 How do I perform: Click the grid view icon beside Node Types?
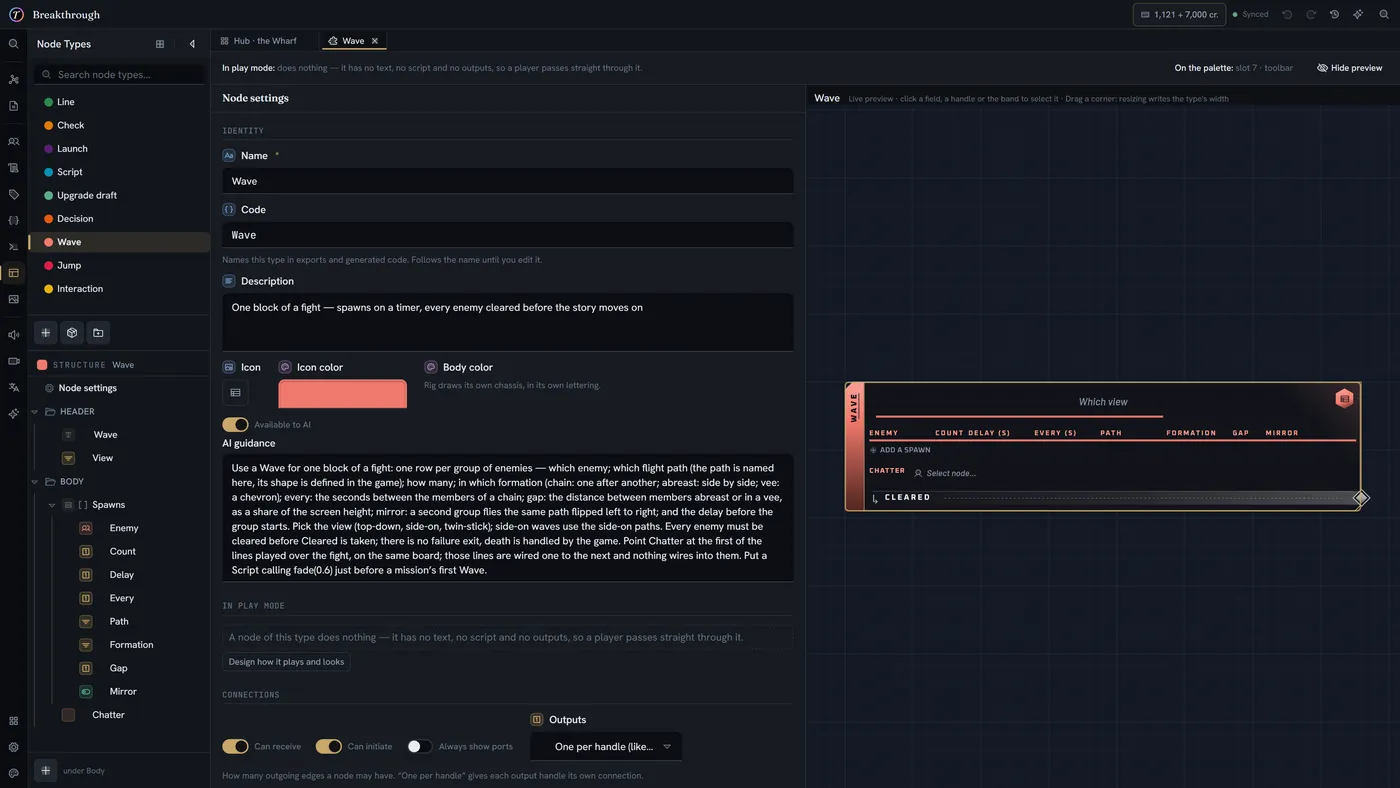pos(160,44)
